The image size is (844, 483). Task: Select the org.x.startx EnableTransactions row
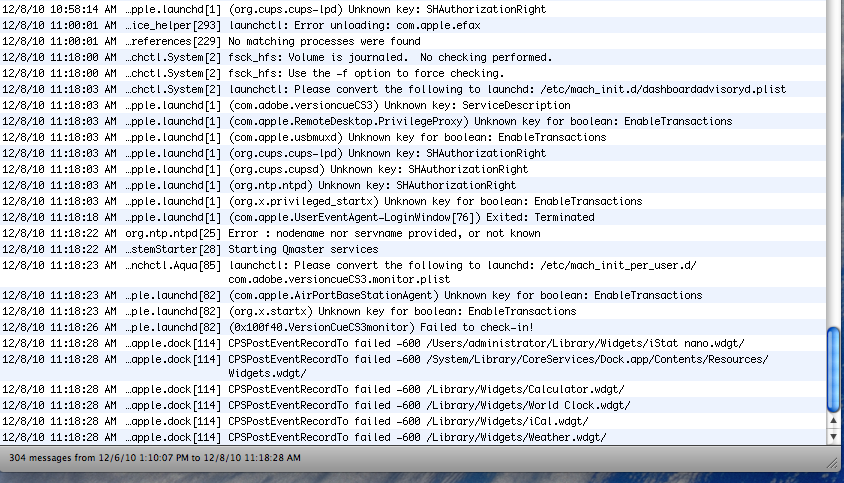point(413,311)
